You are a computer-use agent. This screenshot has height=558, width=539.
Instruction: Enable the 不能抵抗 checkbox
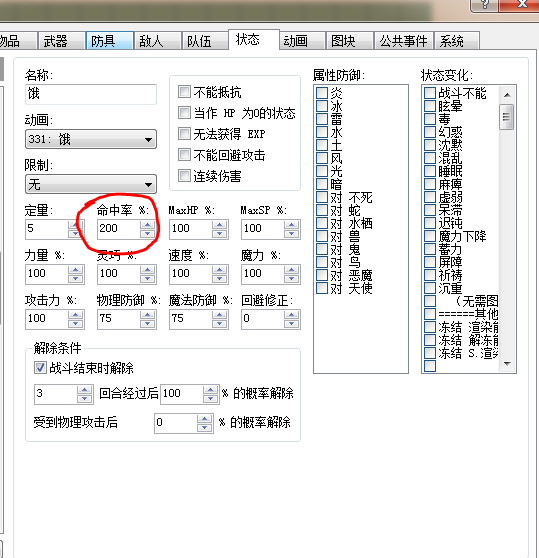[184, 92]
